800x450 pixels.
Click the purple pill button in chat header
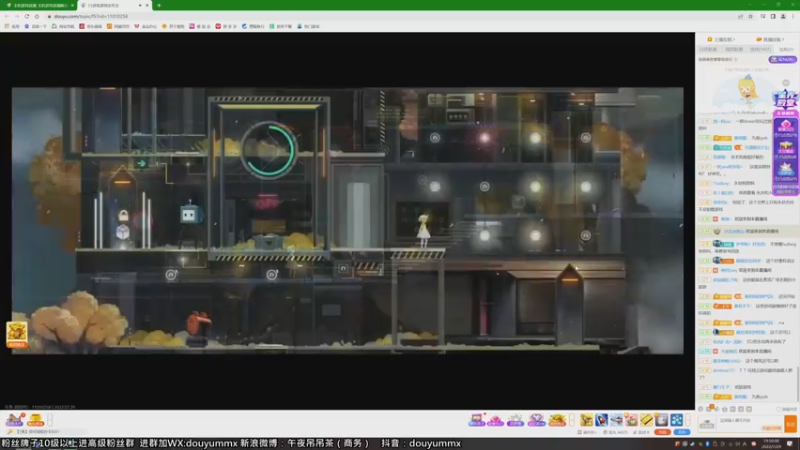click(x=783, y=60)
